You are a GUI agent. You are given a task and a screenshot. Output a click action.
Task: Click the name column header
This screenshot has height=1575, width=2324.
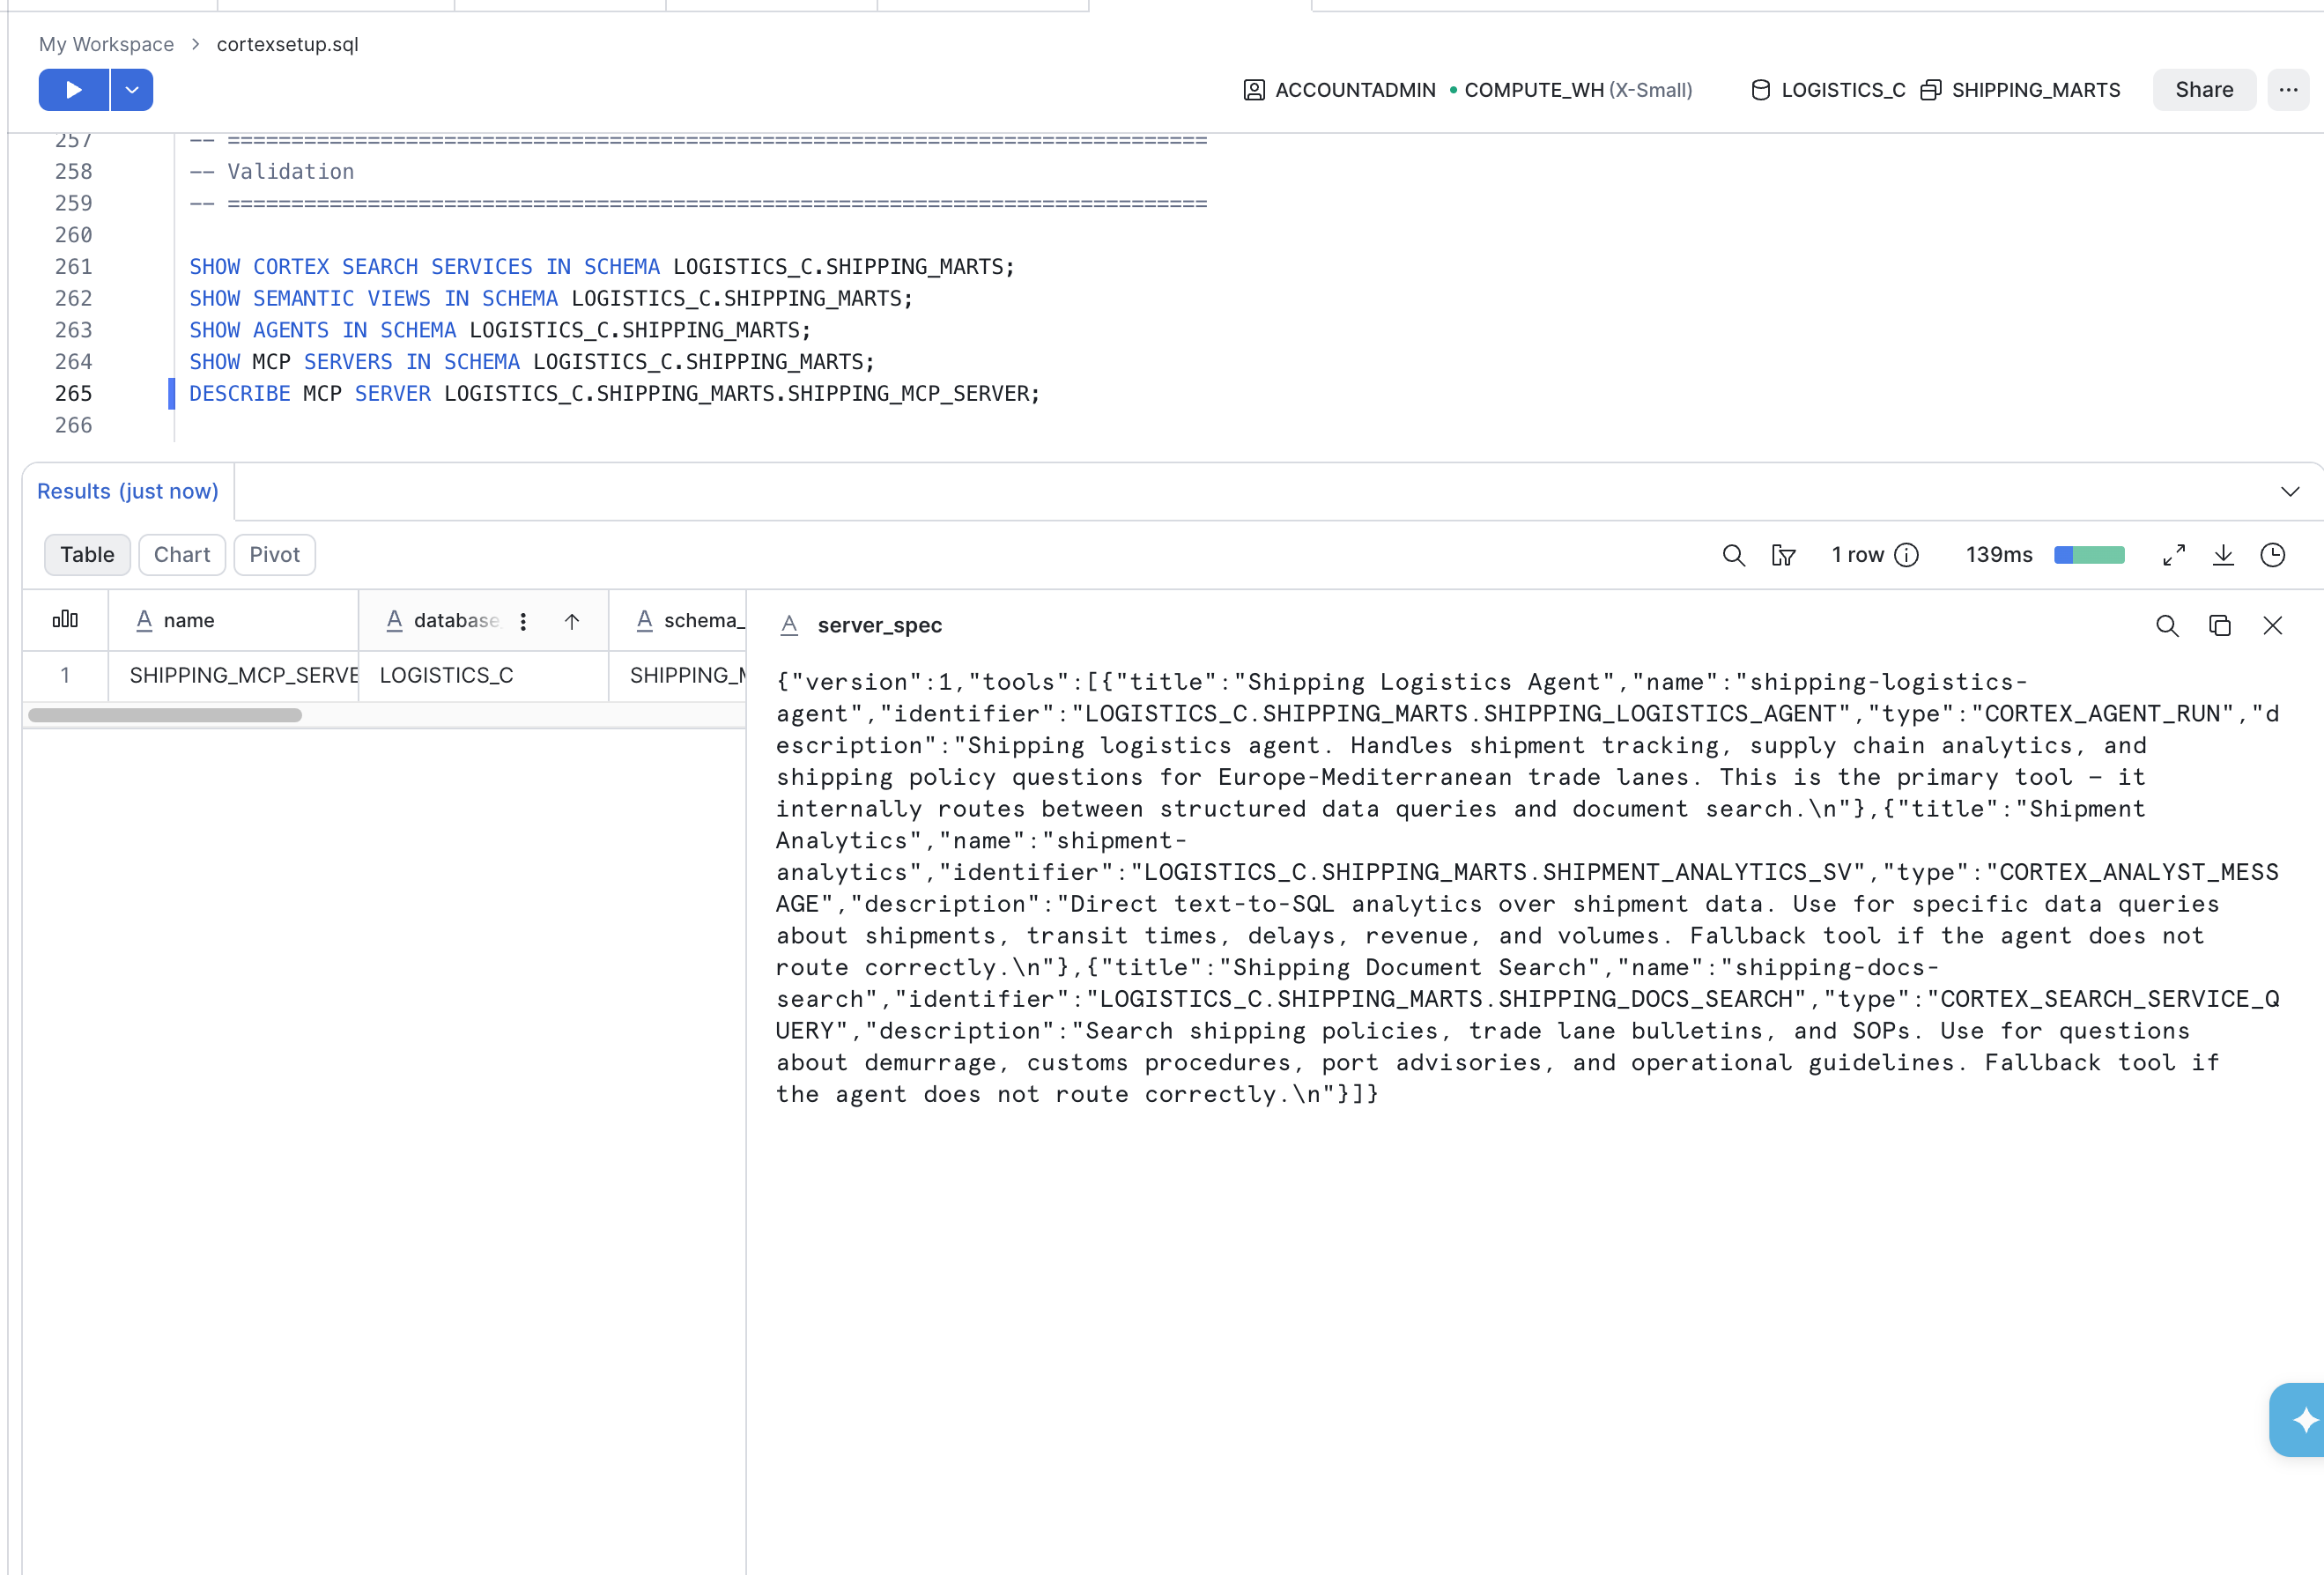[x=233, y=620]
